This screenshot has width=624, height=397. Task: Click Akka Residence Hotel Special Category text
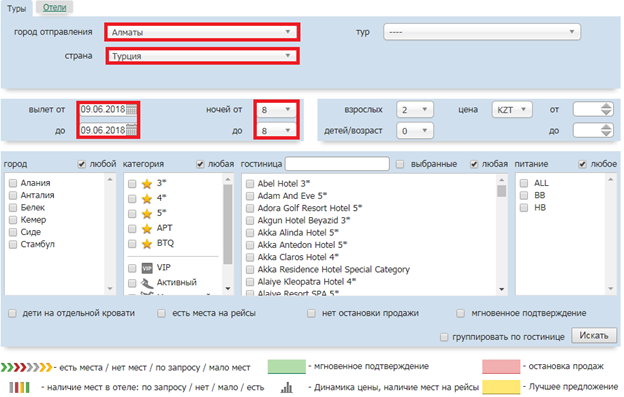[333, 270]
